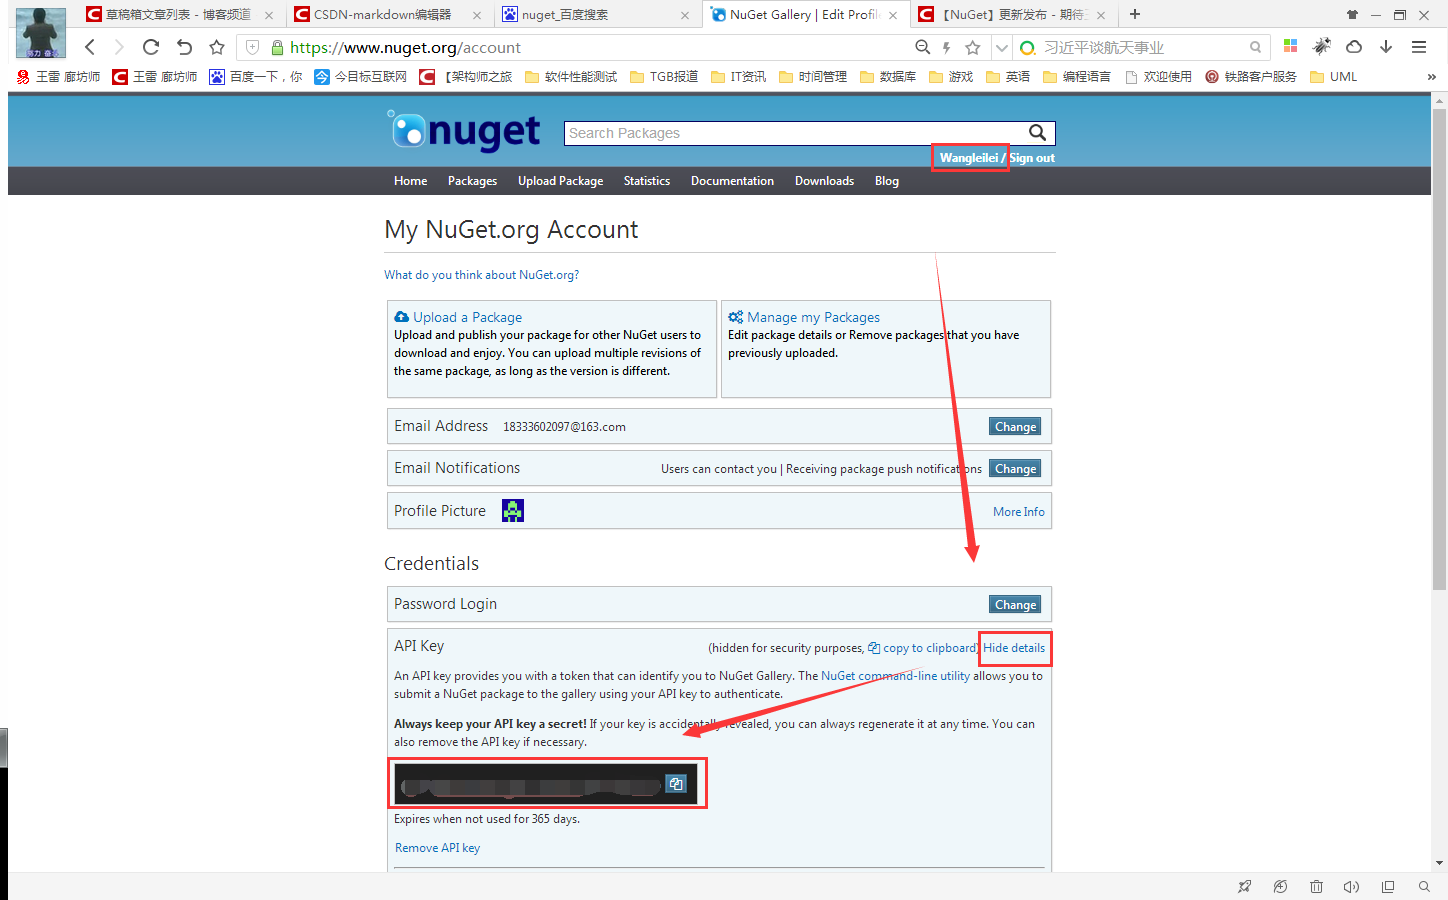Expand the address bar dropdown chevron
The width and height of the screenshot is (1448, 900).
(x=1001, y=47)
